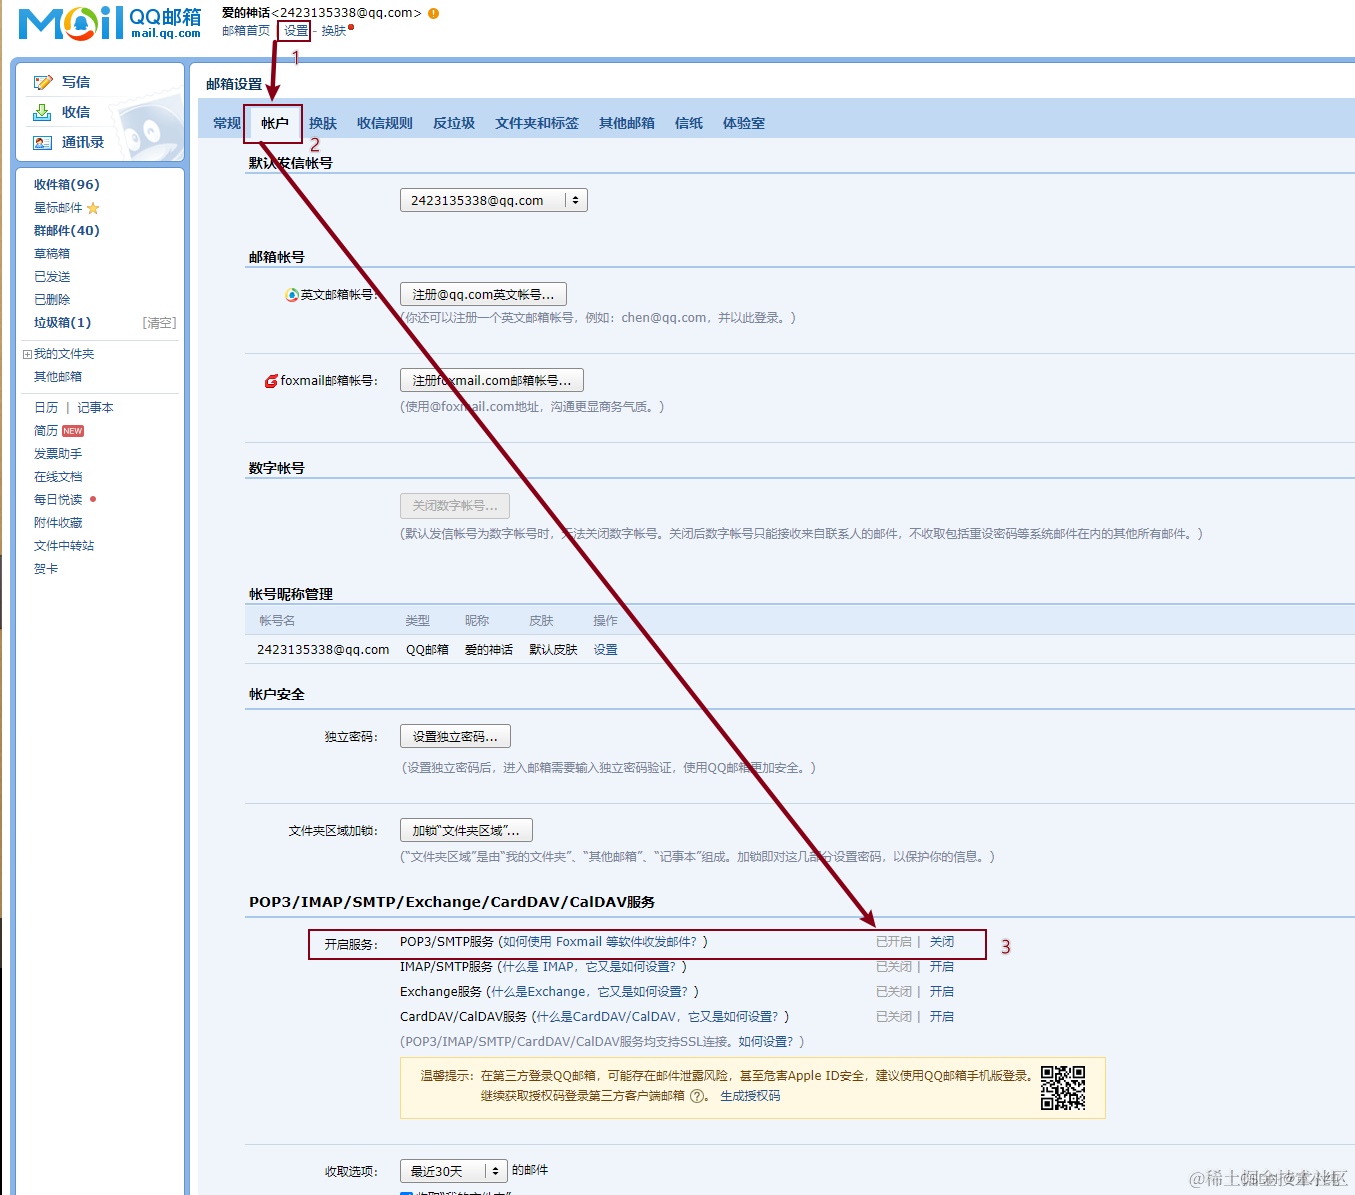Switch to the 常规 settings tab
Viewport: 1355px width, 1195px height.
click(x=227, y=123)
